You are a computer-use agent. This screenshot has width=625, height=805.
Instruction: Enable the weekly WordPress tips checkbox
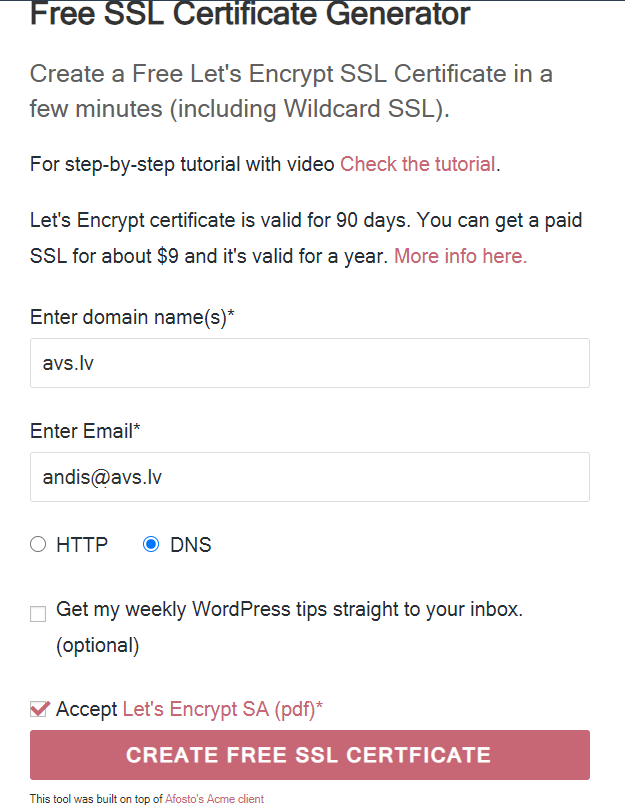pos(38,614)
